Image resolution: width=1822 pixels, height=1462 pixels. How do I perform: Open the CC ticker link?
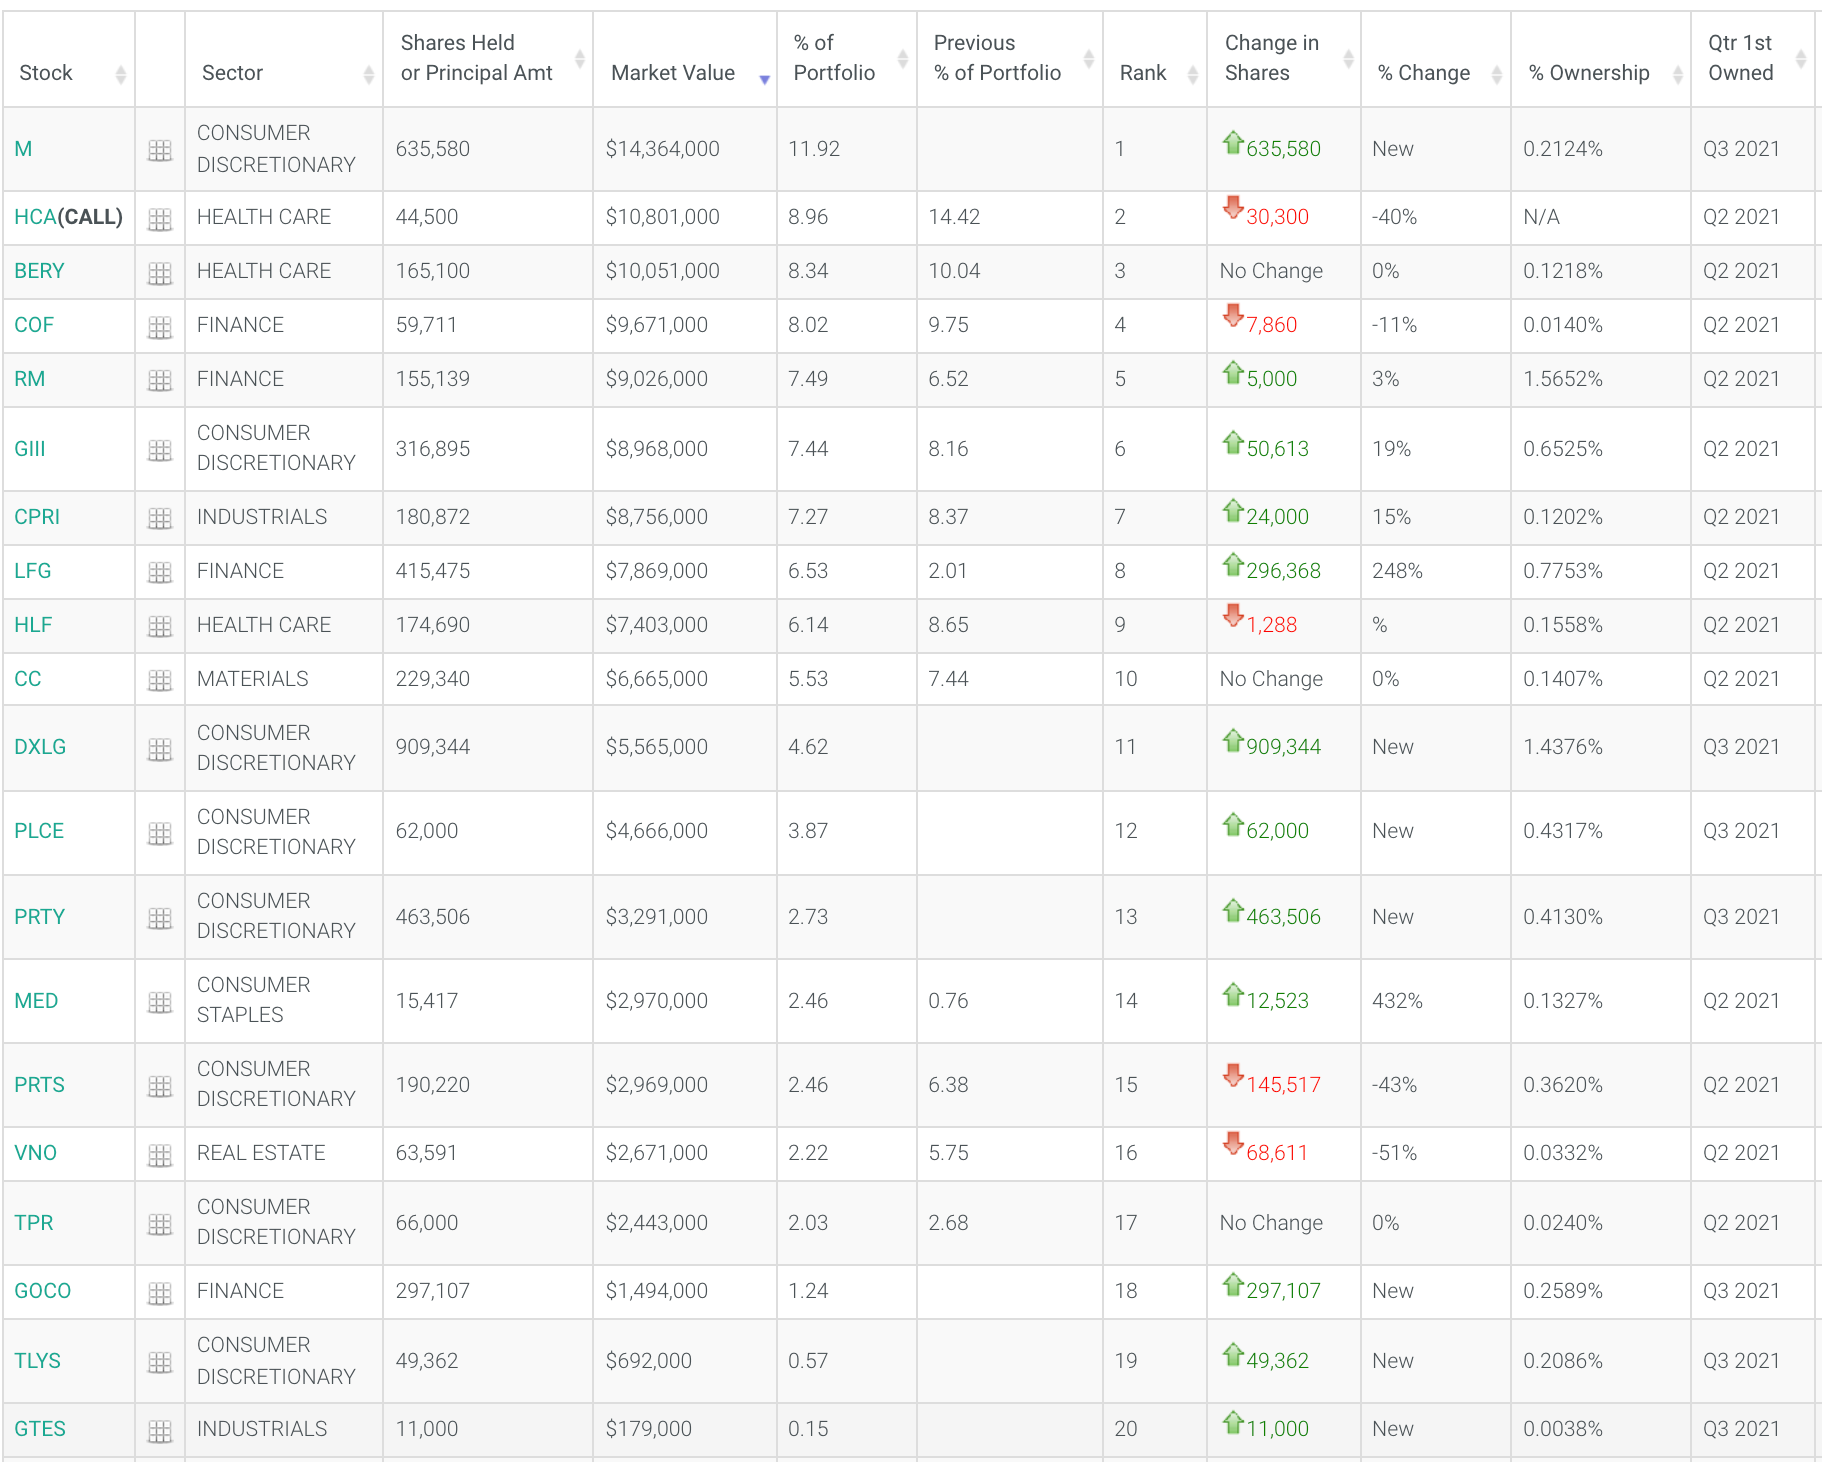(x=27, y=679)
